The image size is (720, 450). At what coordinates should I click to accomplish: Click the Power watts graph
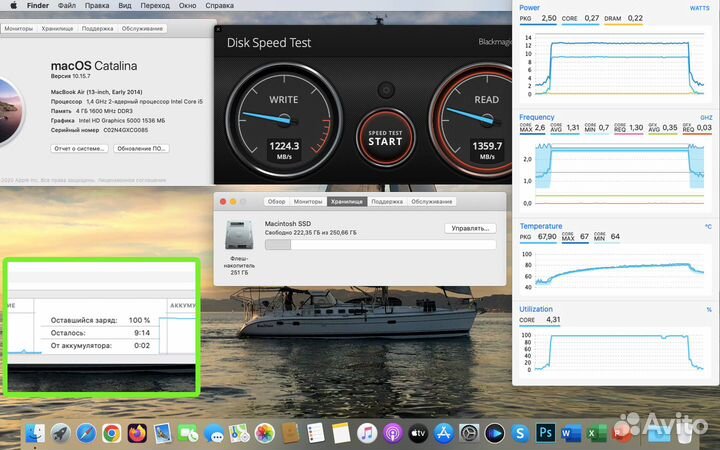click(614, 65)
